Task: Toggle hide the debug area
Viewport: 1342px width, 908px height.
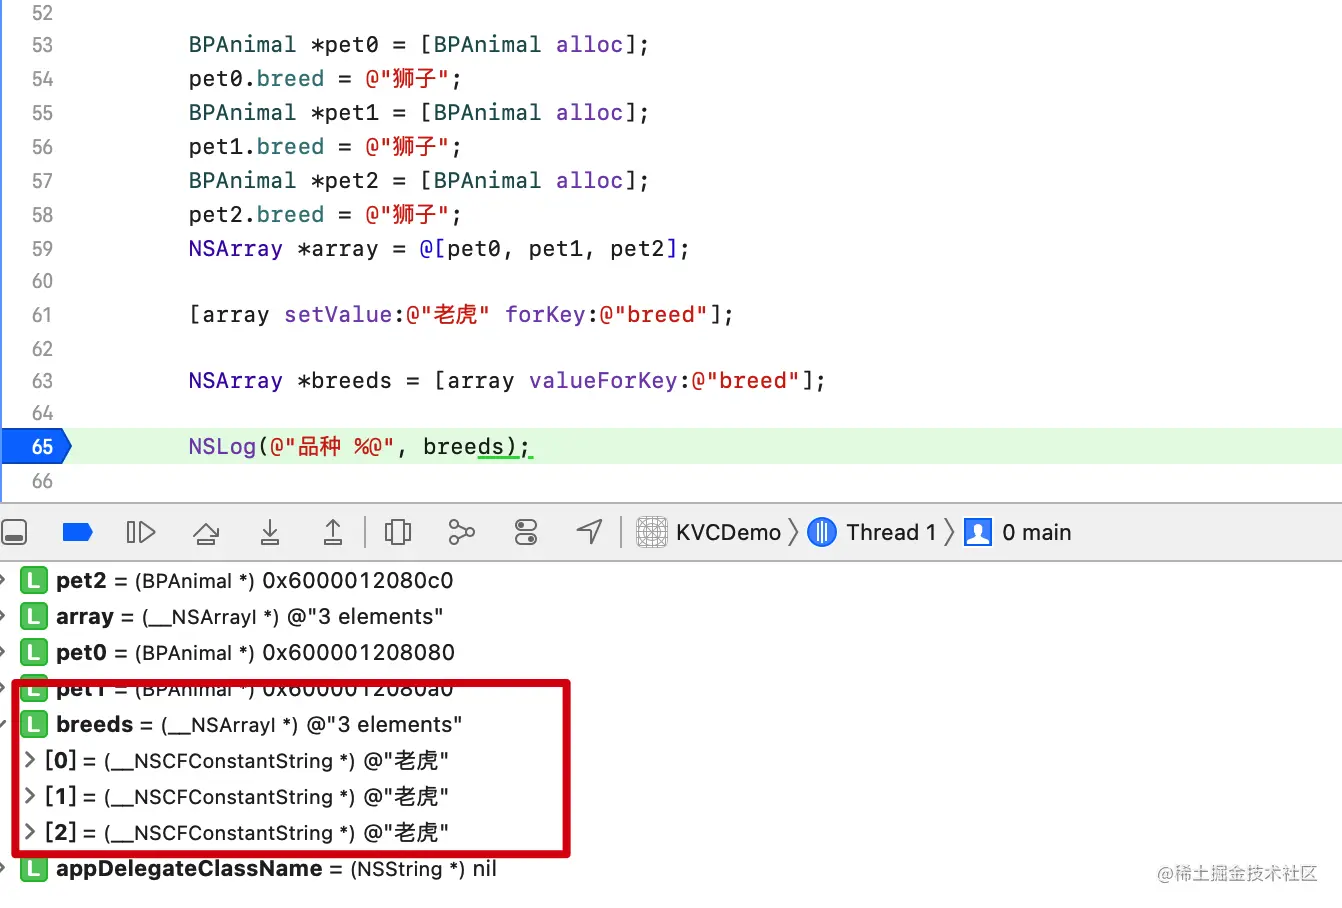Action: click(x=15, y=532)
